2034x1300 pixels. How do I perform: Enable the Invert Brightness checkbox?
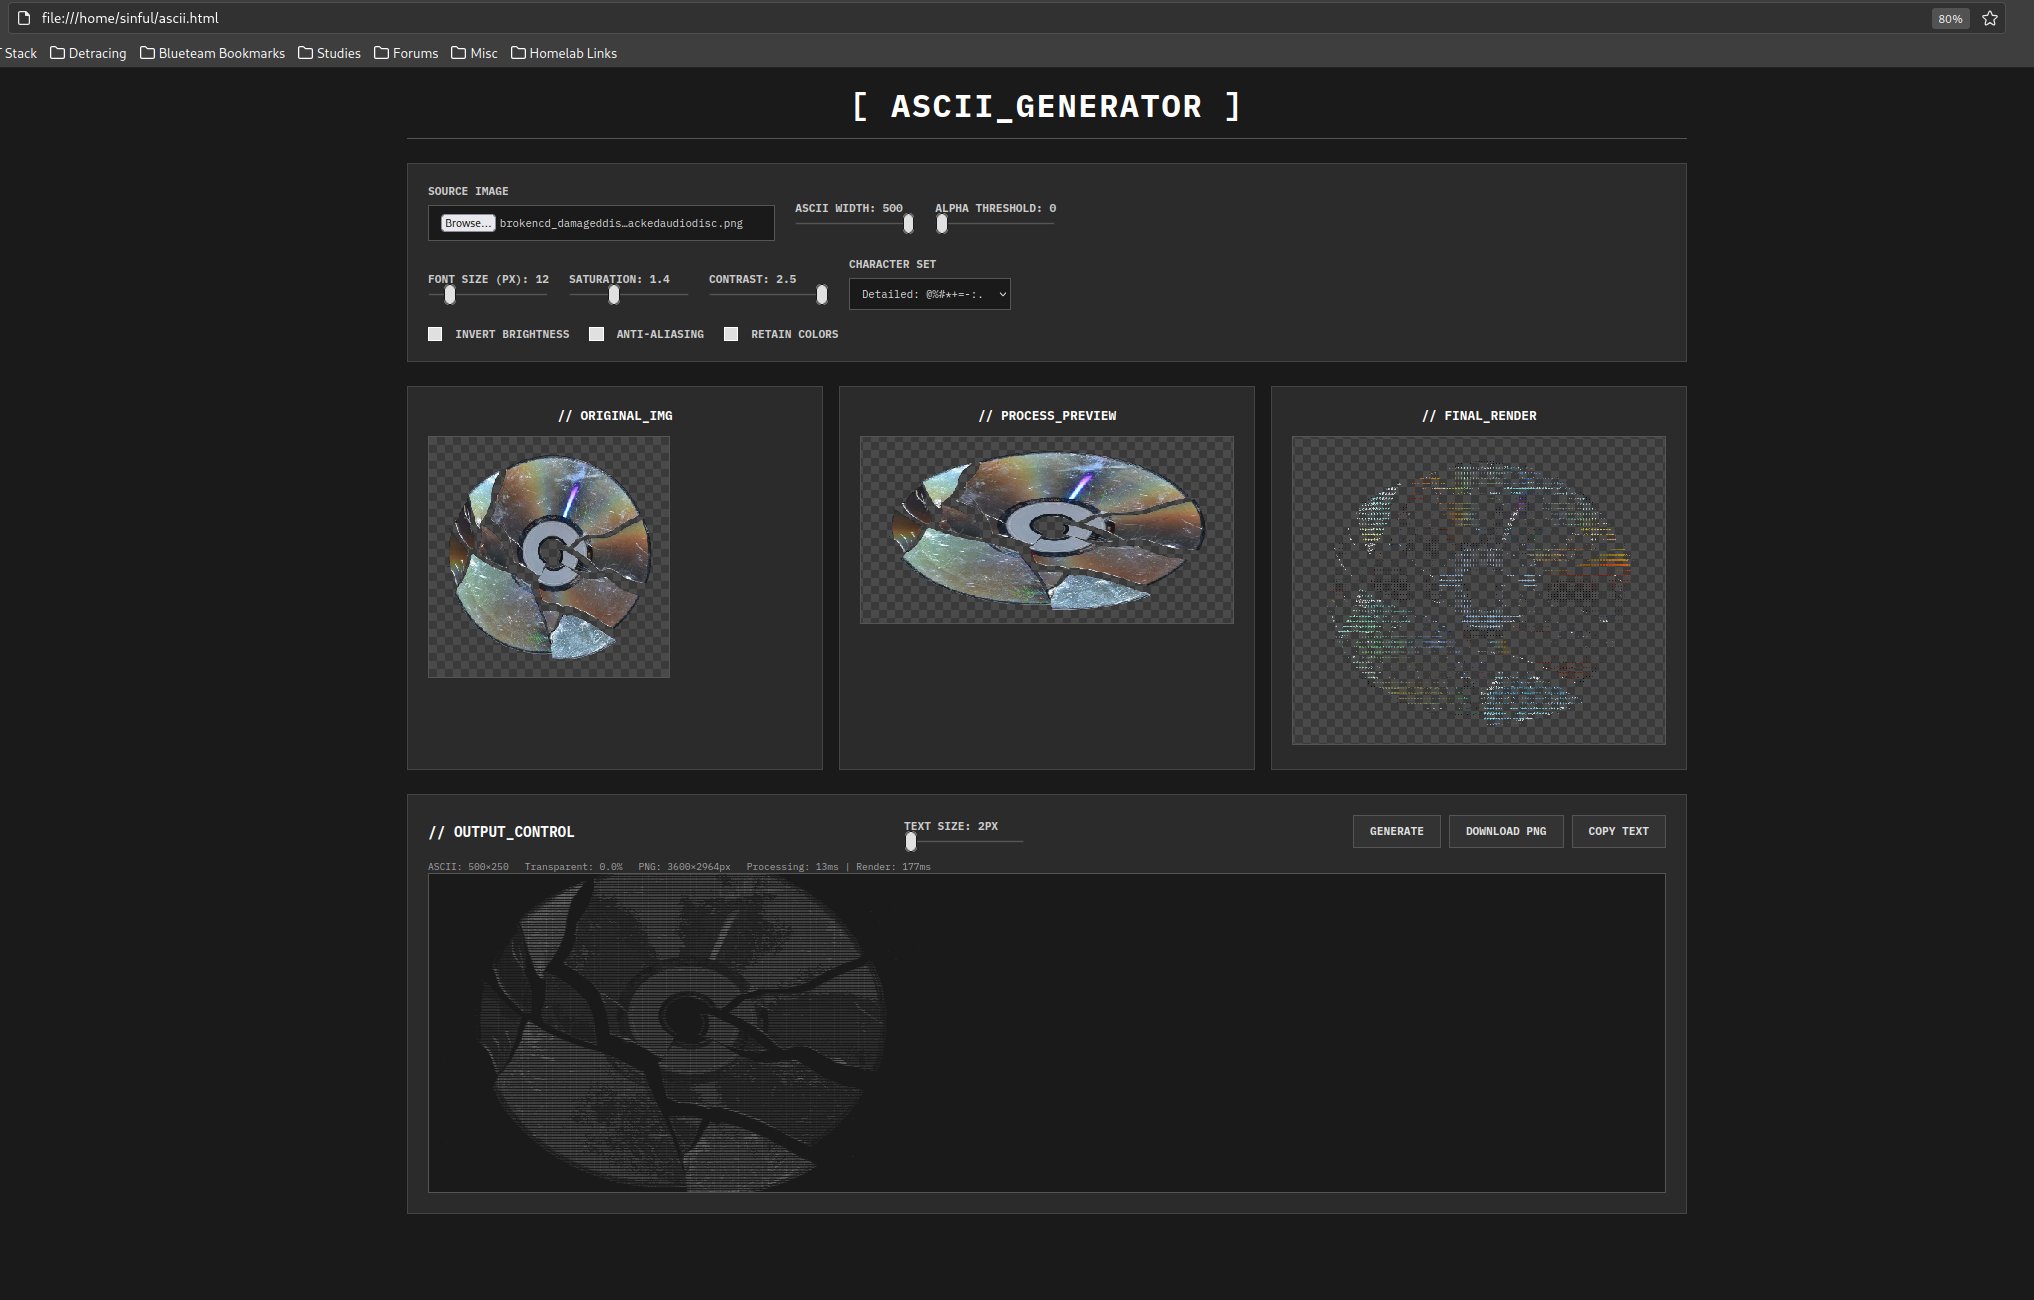pyautogui.click(x=435, y=334)
